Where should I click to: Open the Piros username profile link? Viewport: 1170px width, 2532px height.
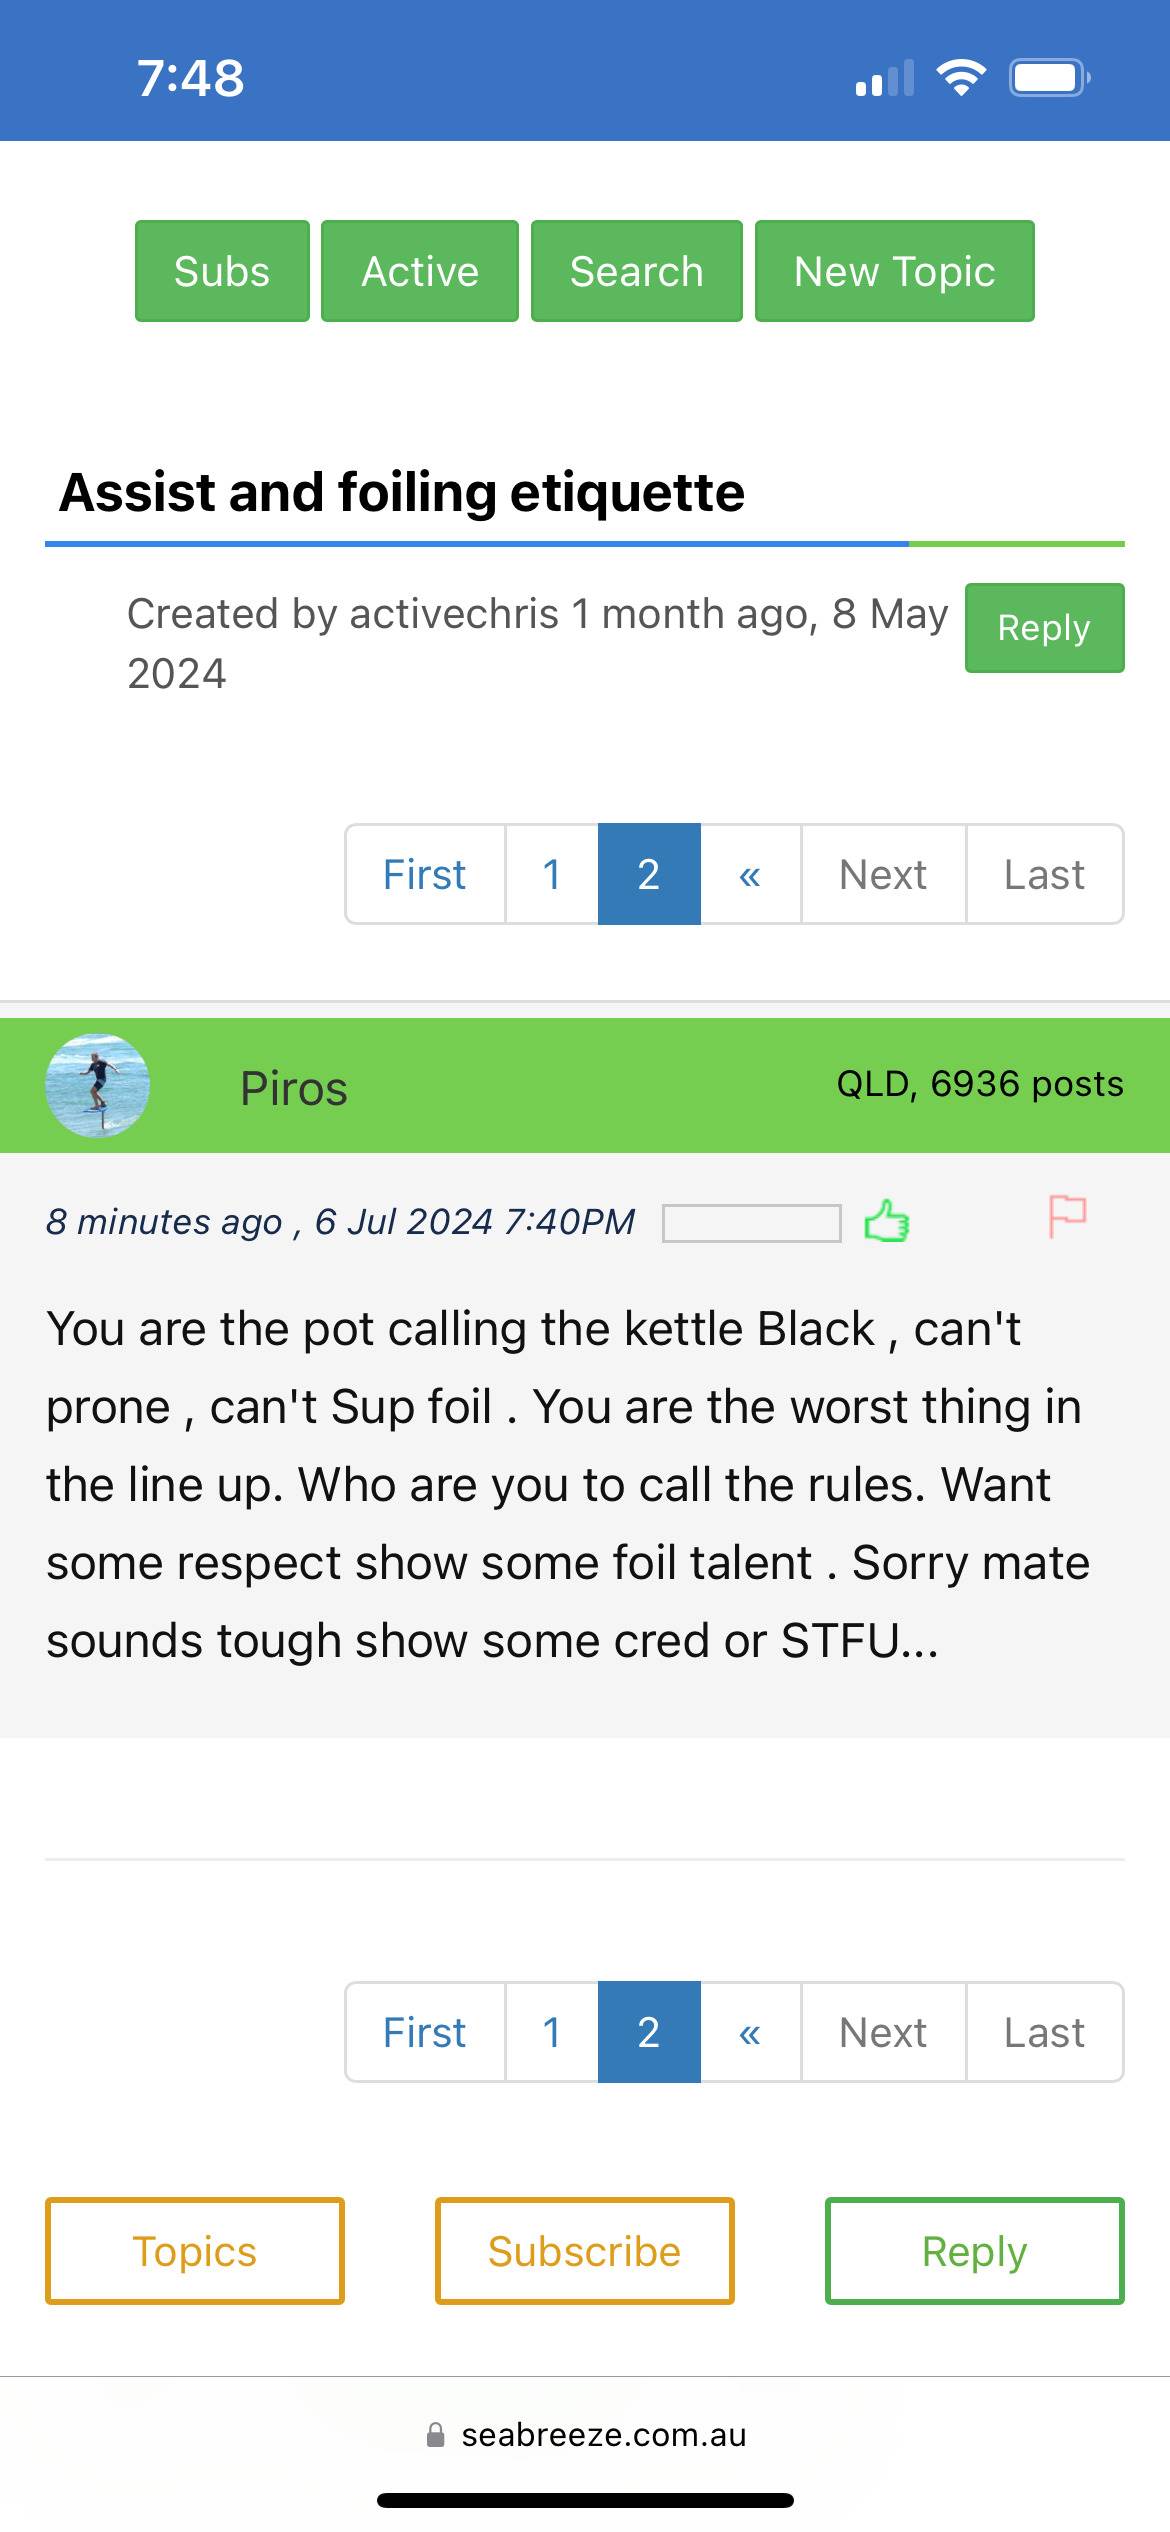tap(294, 1088)
